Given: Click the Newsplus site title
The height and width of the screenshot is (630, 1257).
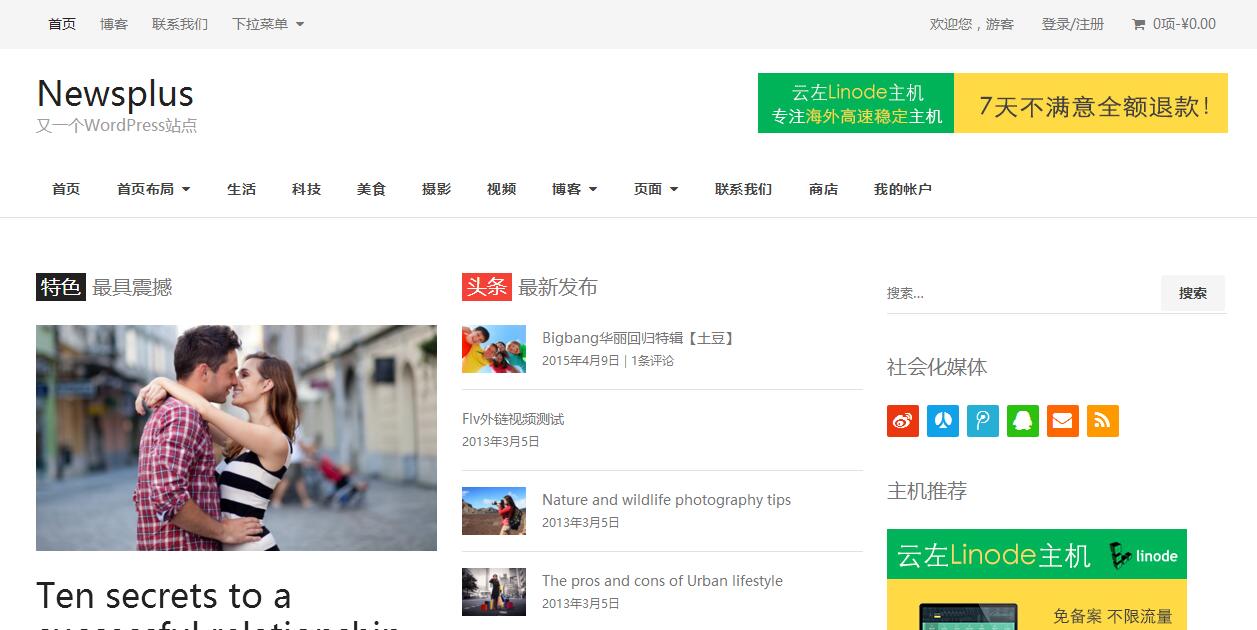Looking at the screenshot, I should pos(115,93).
